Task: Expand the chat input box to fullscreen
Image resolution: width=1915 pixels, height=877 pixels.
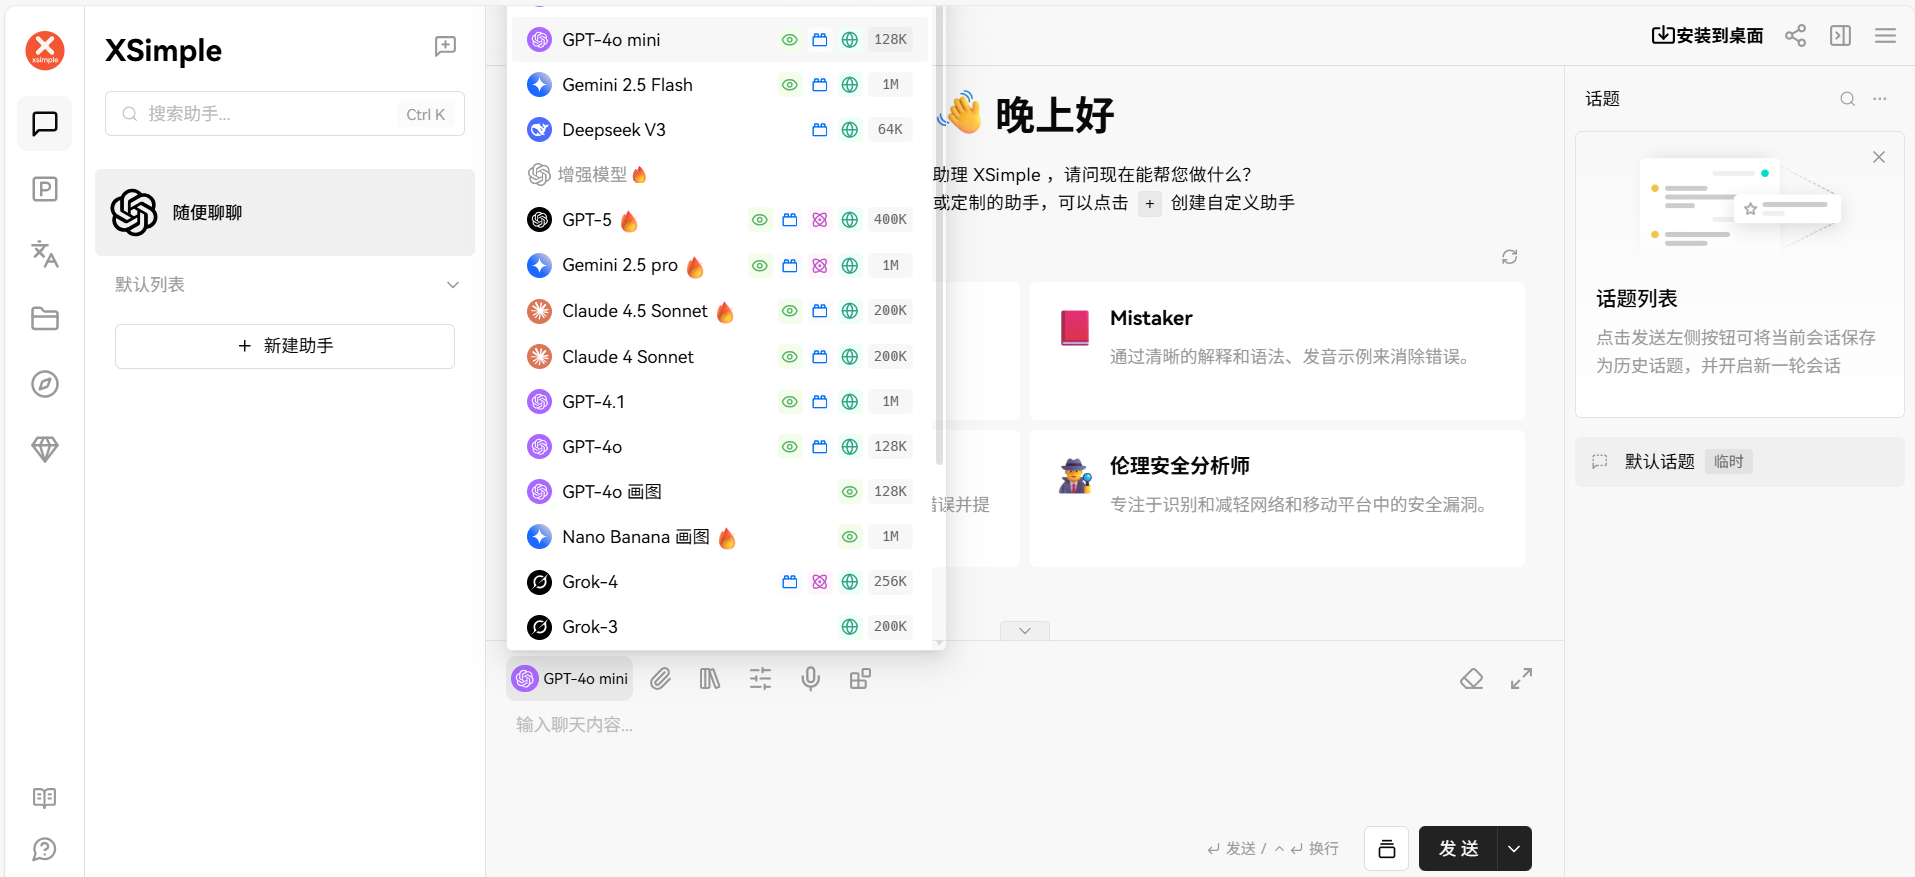Action: point(1521,679)
